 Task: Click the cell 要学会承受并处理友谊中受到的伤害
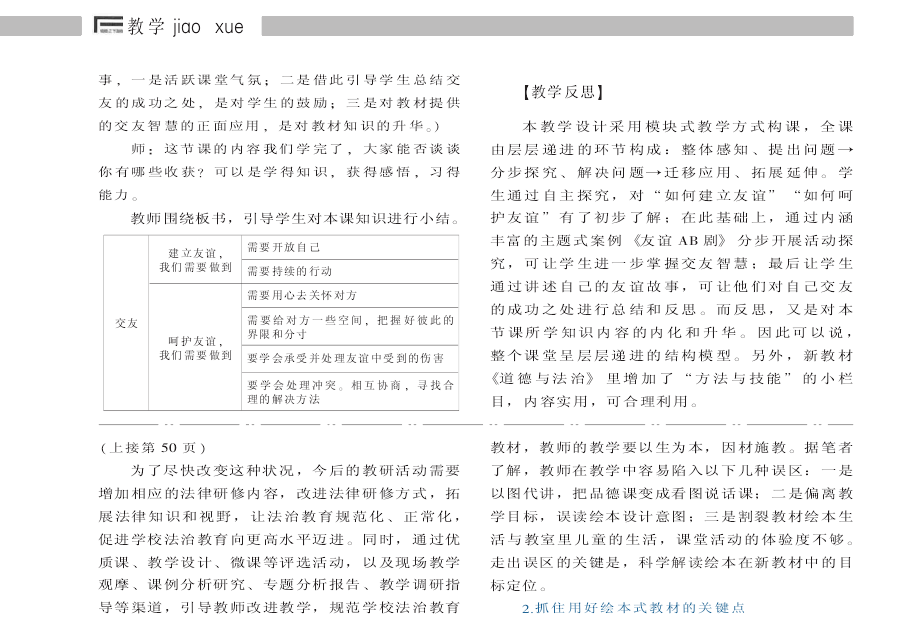click(x=350, y=358)
